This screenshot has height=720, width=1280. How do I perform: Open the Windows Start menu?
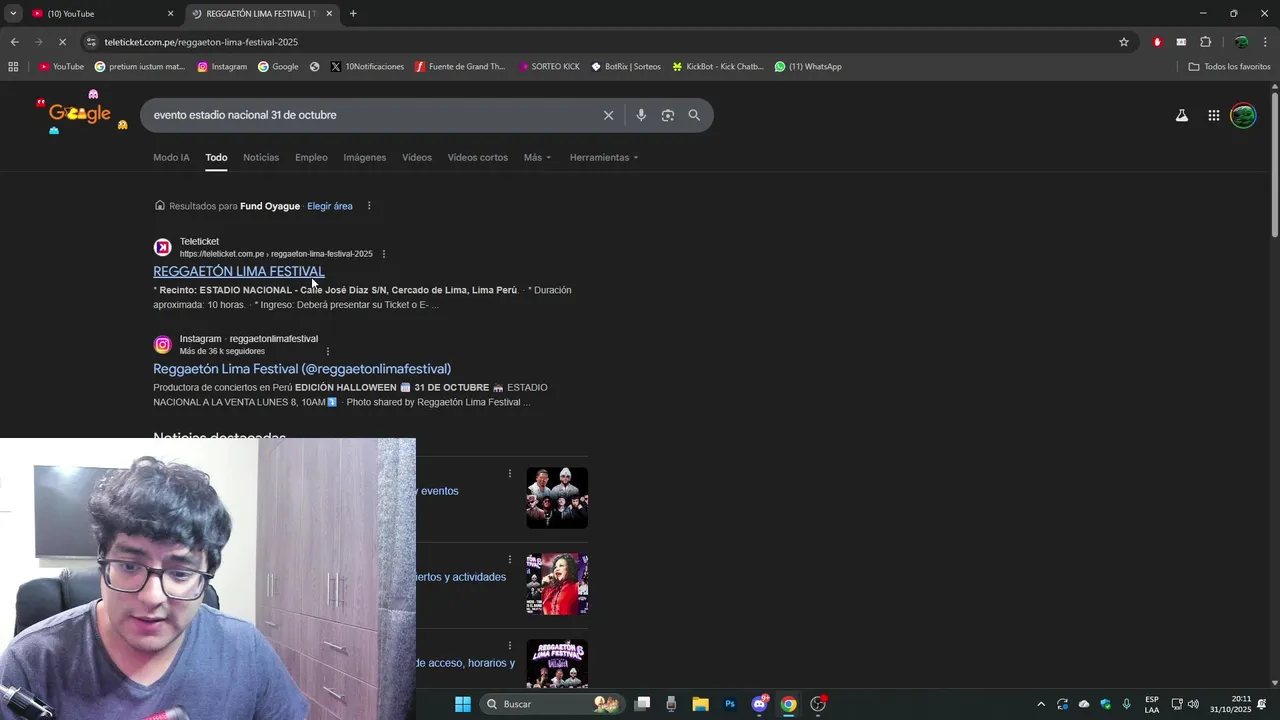463,704
